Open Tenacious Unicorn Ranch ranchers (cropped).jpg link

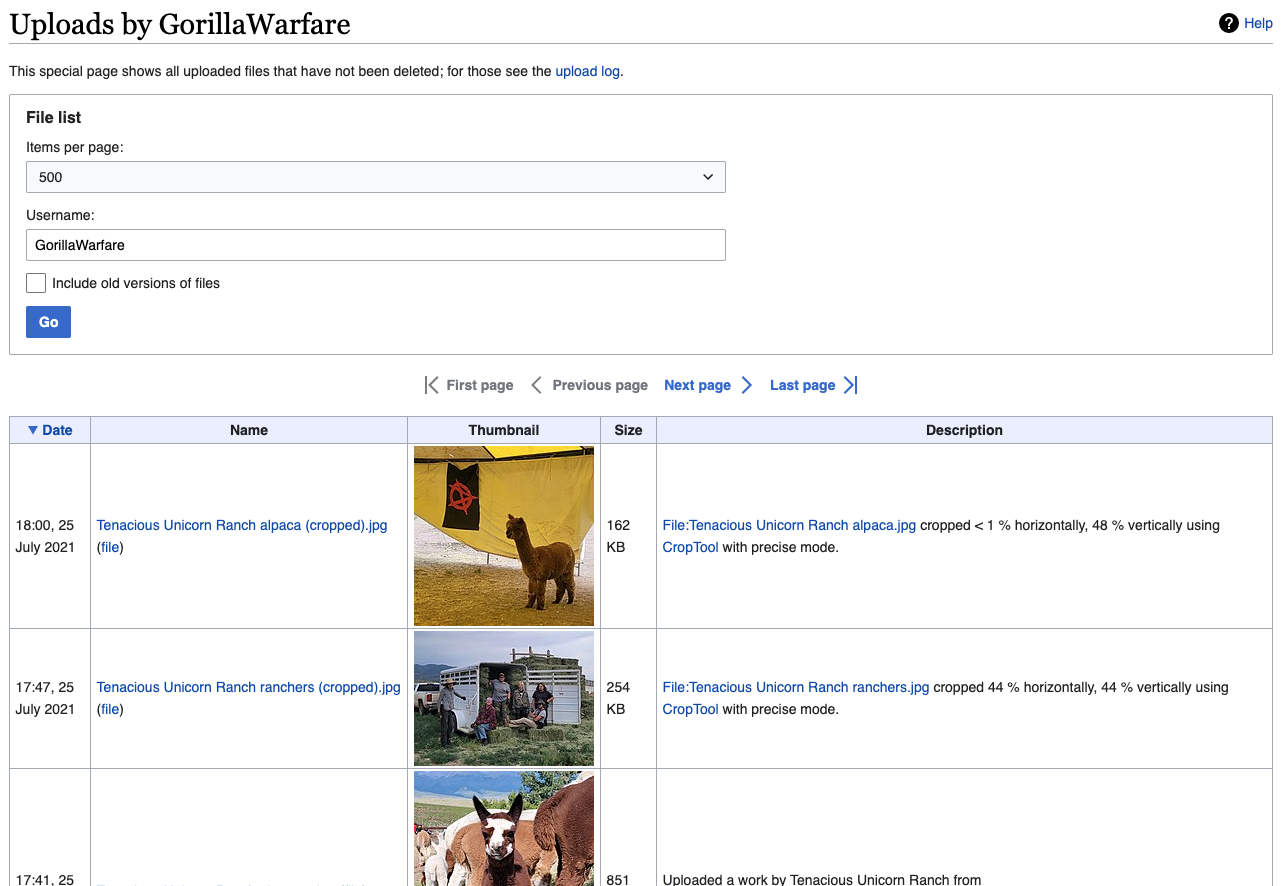coord(248,687)
